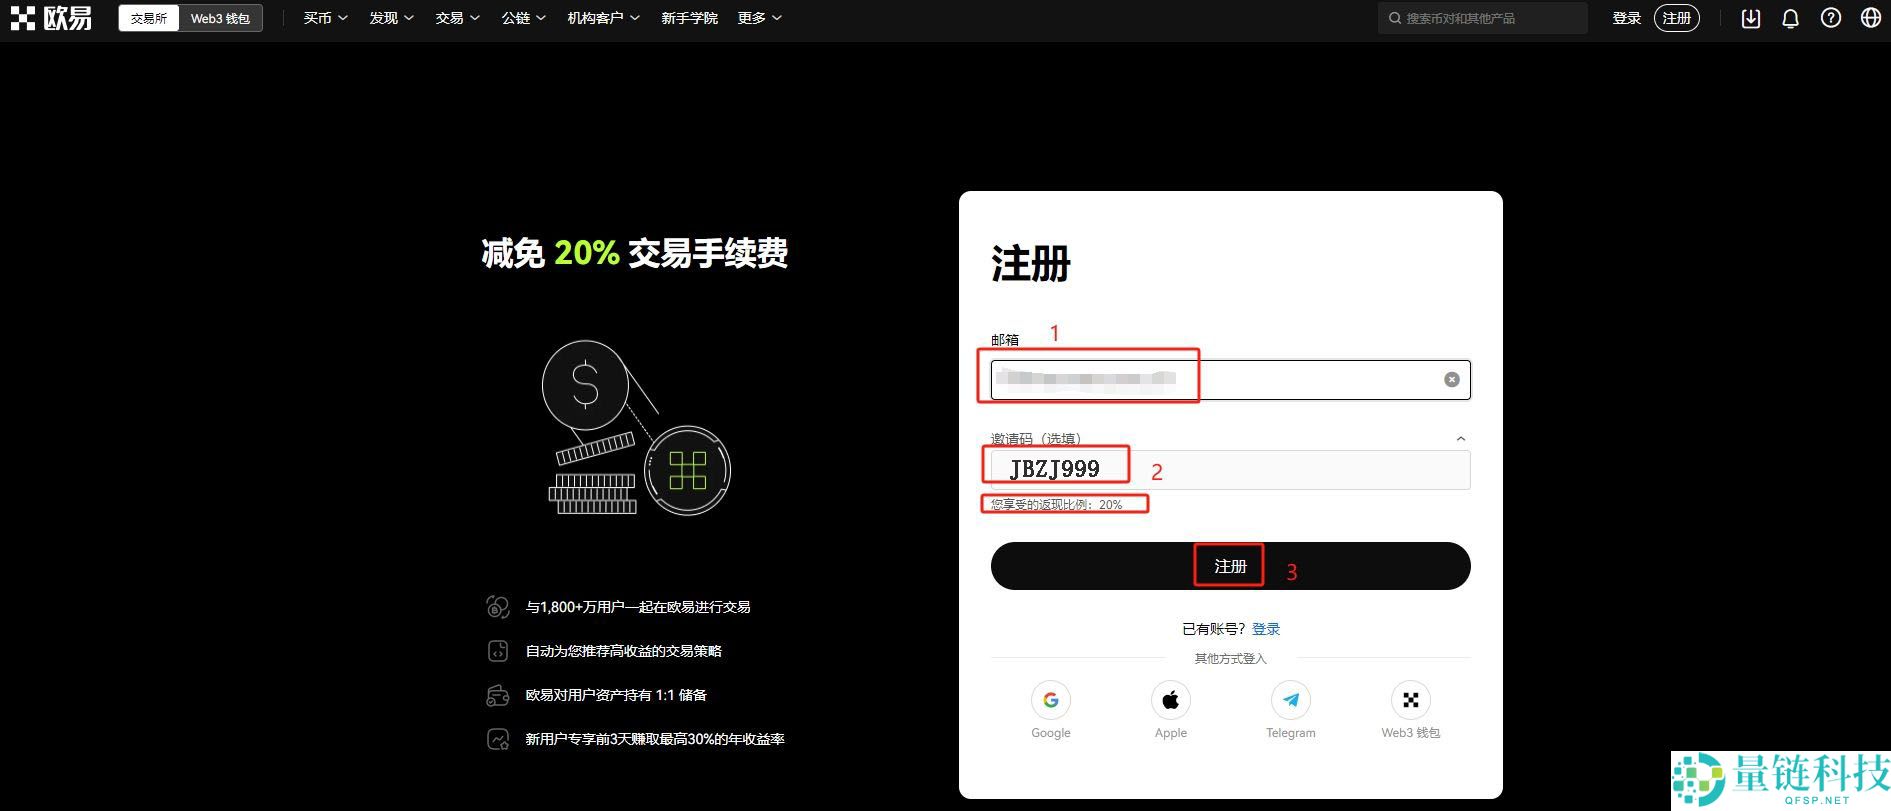Click the search magnifier icon
Image resolution: width=1891 pixels, height=811 pixels.
tap(1395, 18)
